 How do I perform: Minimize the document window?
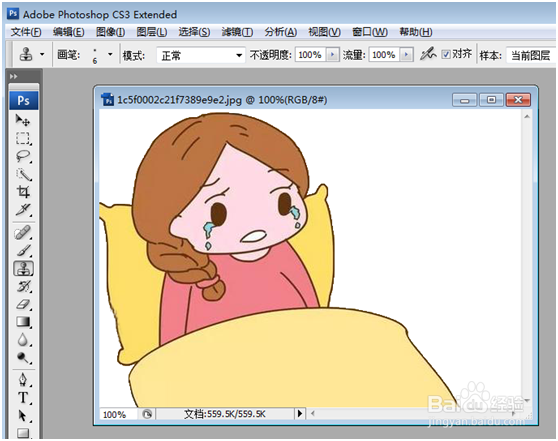[x=464, y=100]
